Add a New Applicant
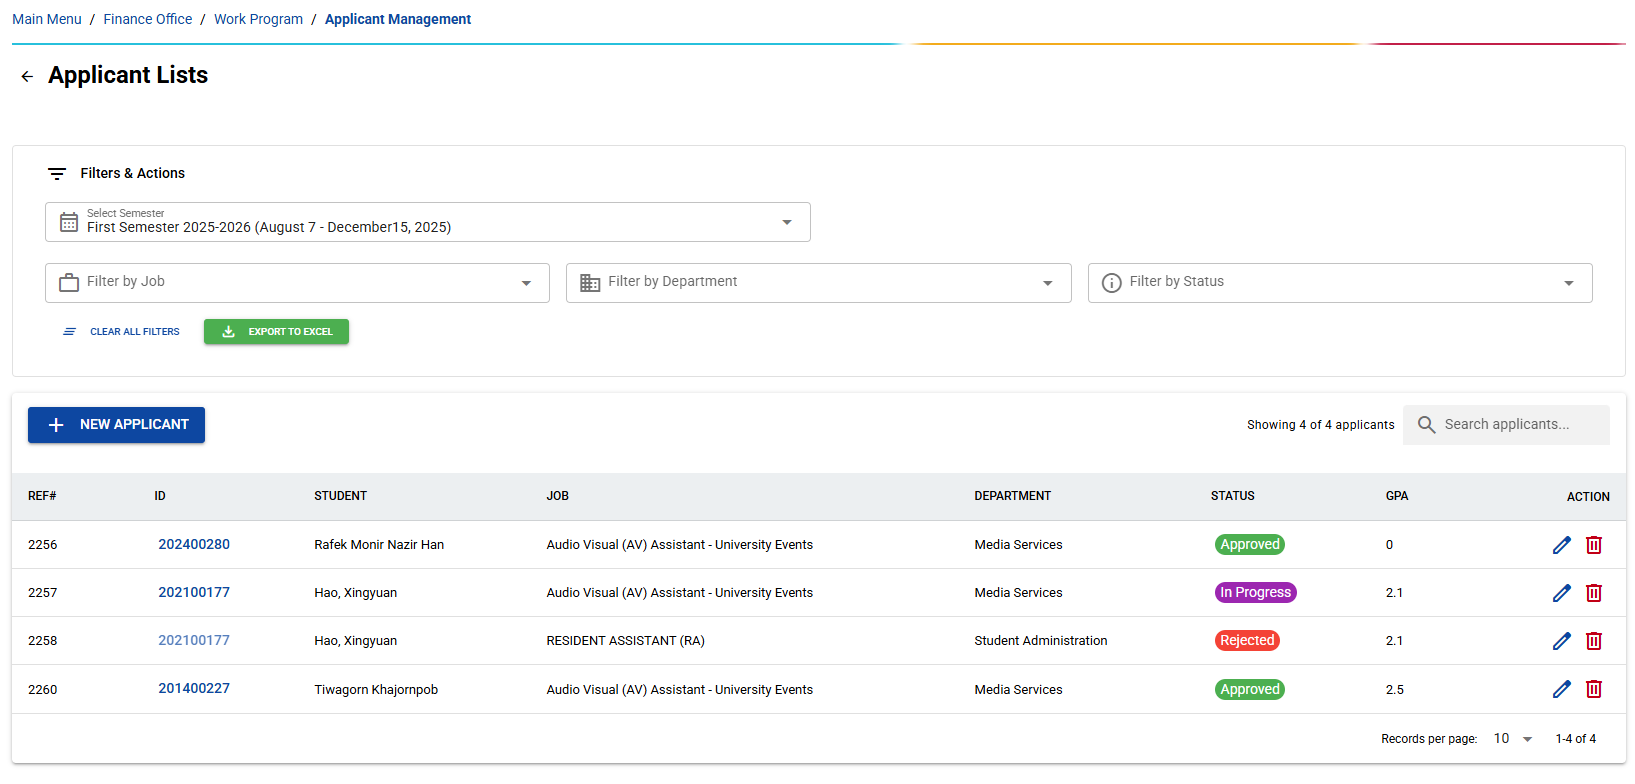The image size is (1635, 784). click(116, 425)
